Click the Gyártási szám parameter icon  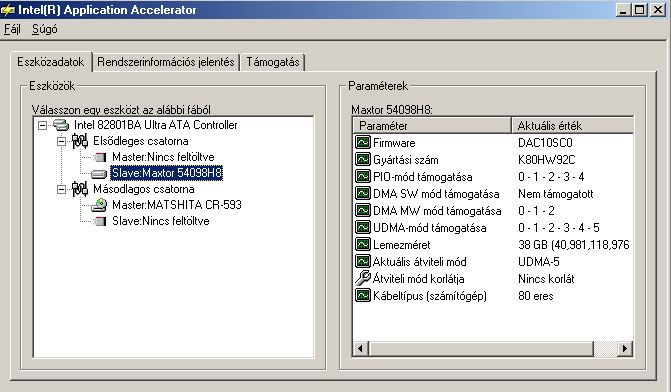tap(362, 159)
